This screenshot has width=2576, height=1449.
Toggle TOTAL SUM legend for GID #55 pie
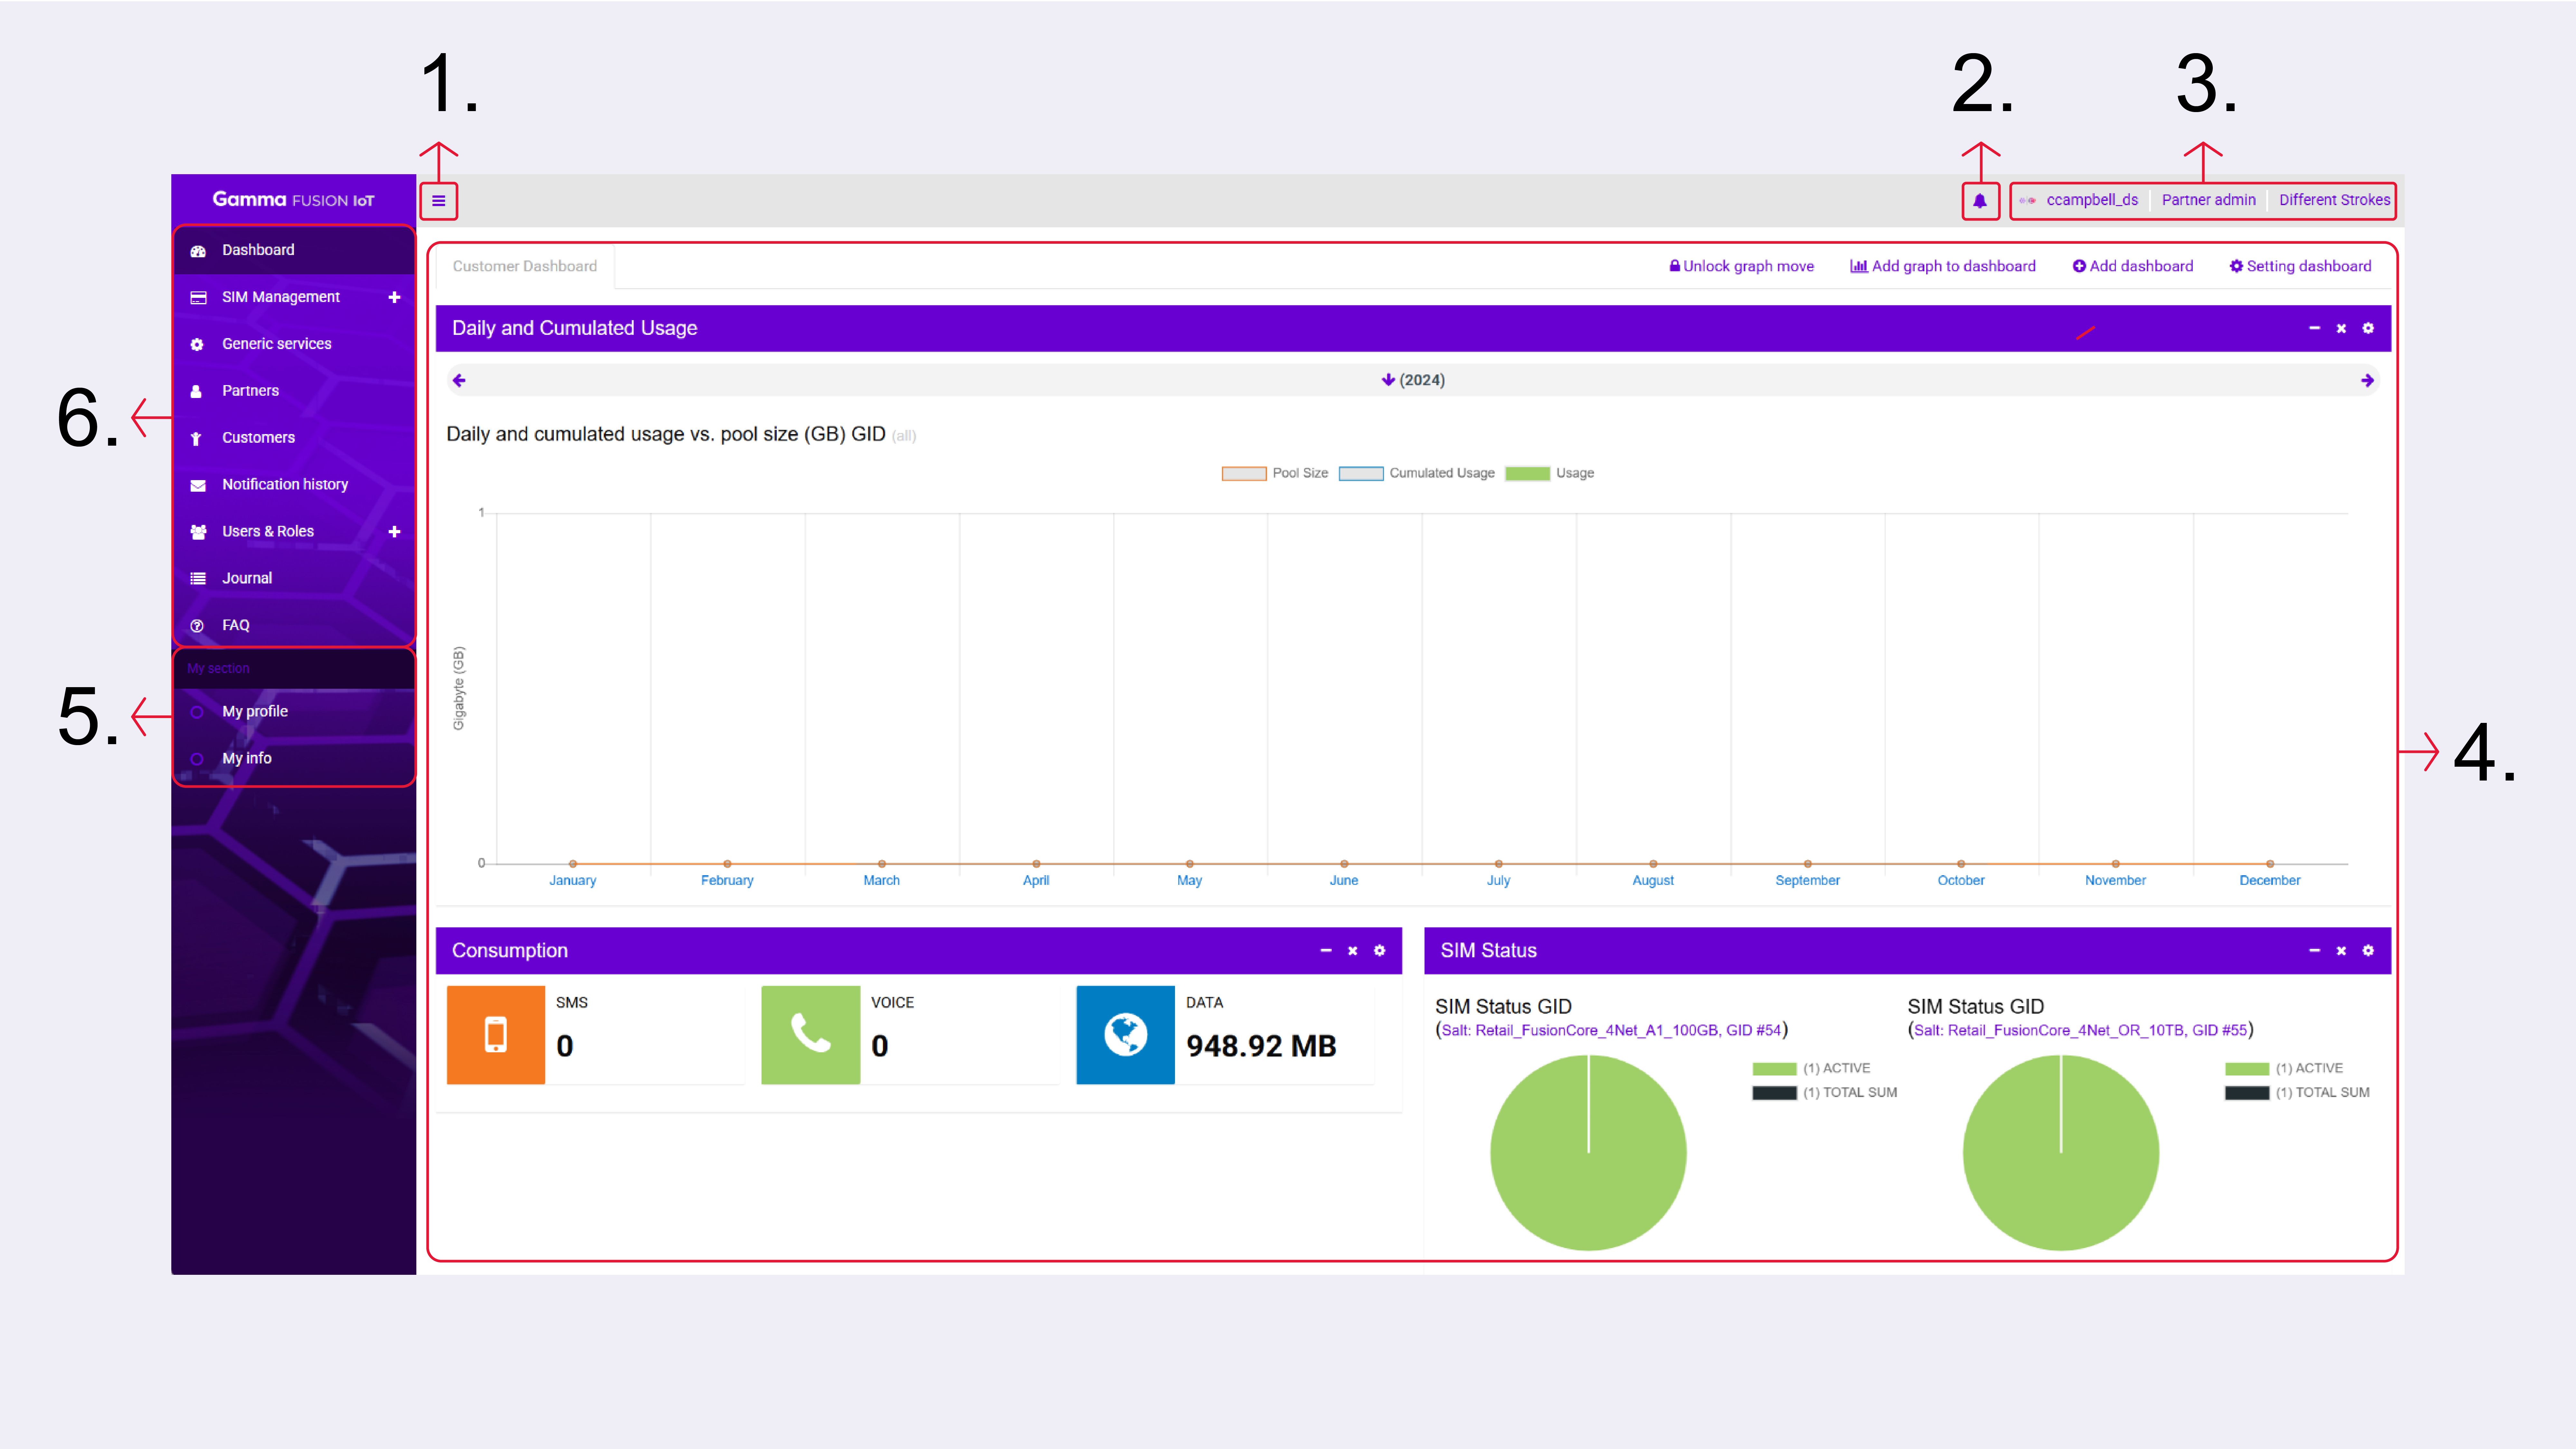pos(2297,1093)
